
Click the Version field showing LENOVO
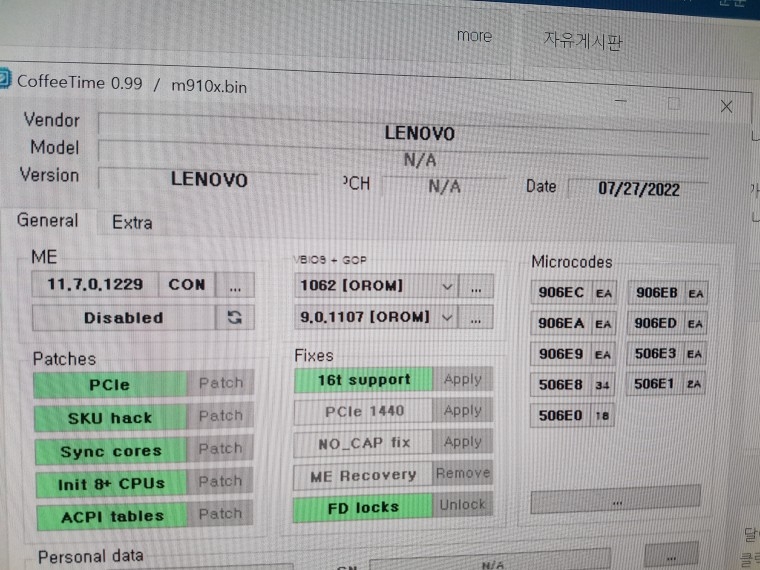point(208,178)
